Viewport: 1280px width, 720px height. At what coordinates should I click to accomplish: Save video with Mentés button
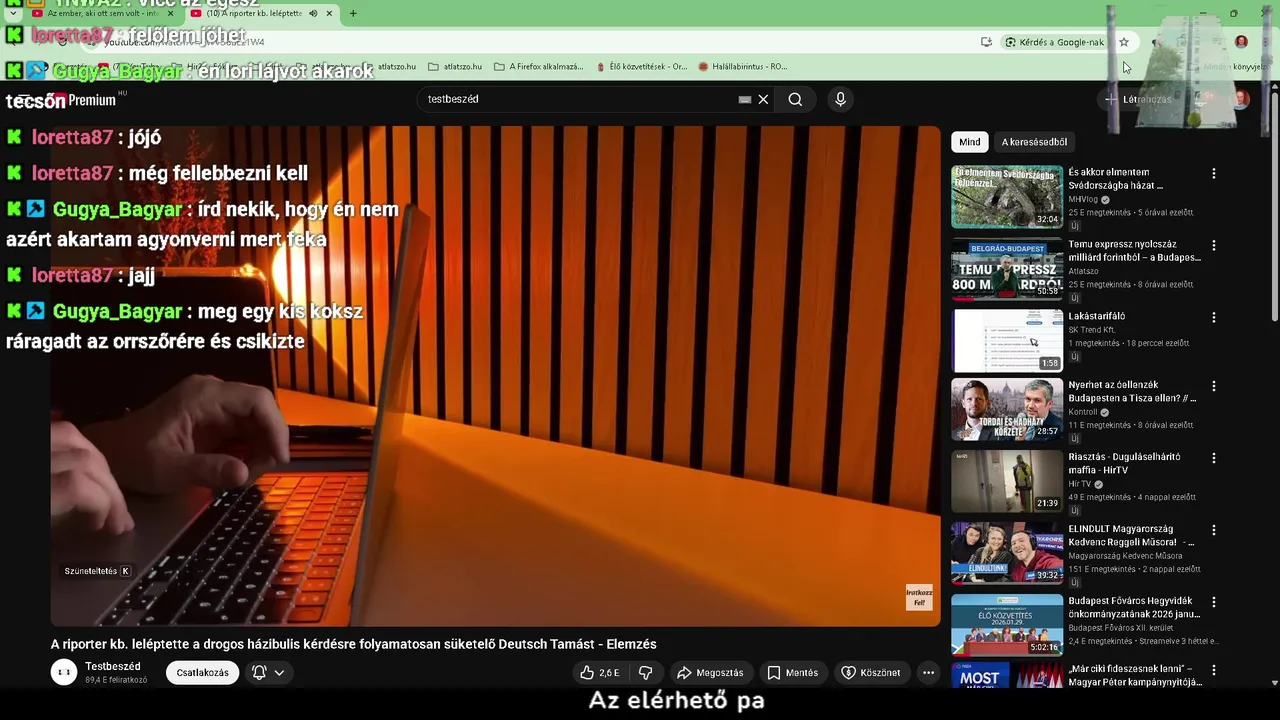(x=792, y=673)
